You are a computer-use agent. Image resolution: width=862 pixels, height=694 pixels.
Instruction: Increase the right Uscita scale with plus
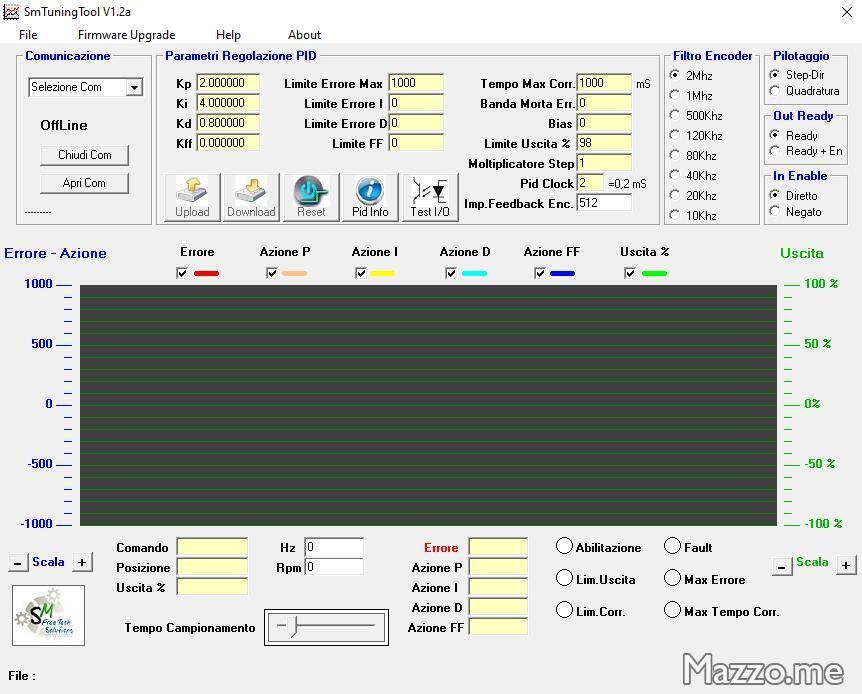tap(846, 565)
